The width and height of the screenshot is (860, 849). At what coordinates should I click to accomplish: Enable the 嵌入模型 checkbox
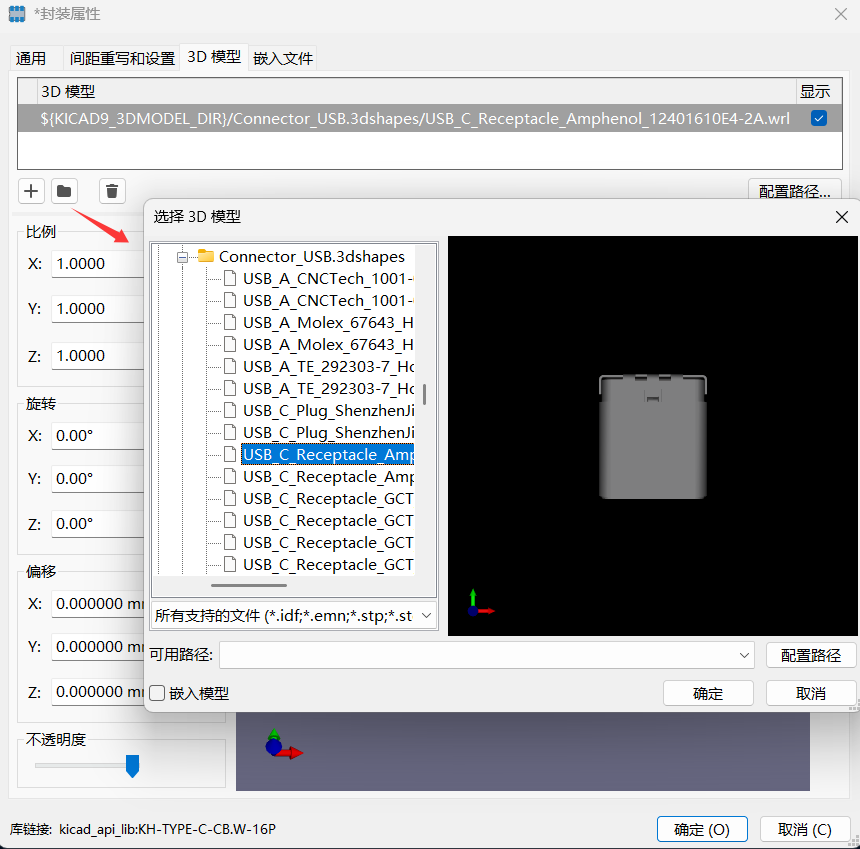(157, 693)
